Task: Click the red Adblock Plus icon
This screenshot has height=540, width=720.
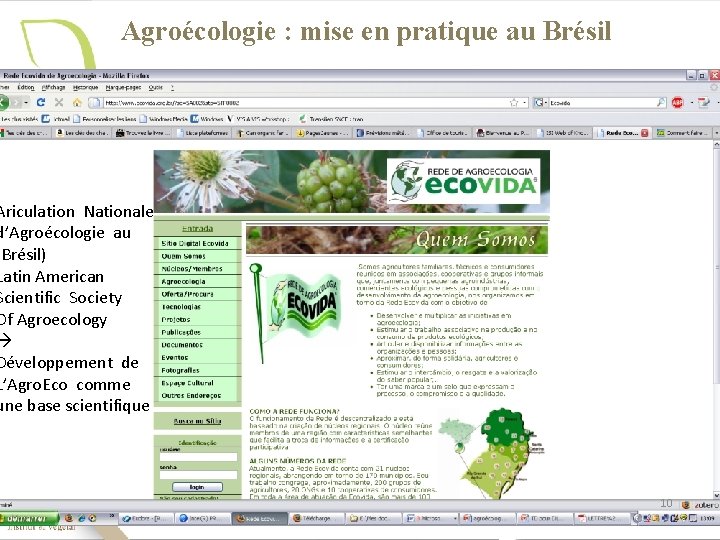Action: (677, 103)
